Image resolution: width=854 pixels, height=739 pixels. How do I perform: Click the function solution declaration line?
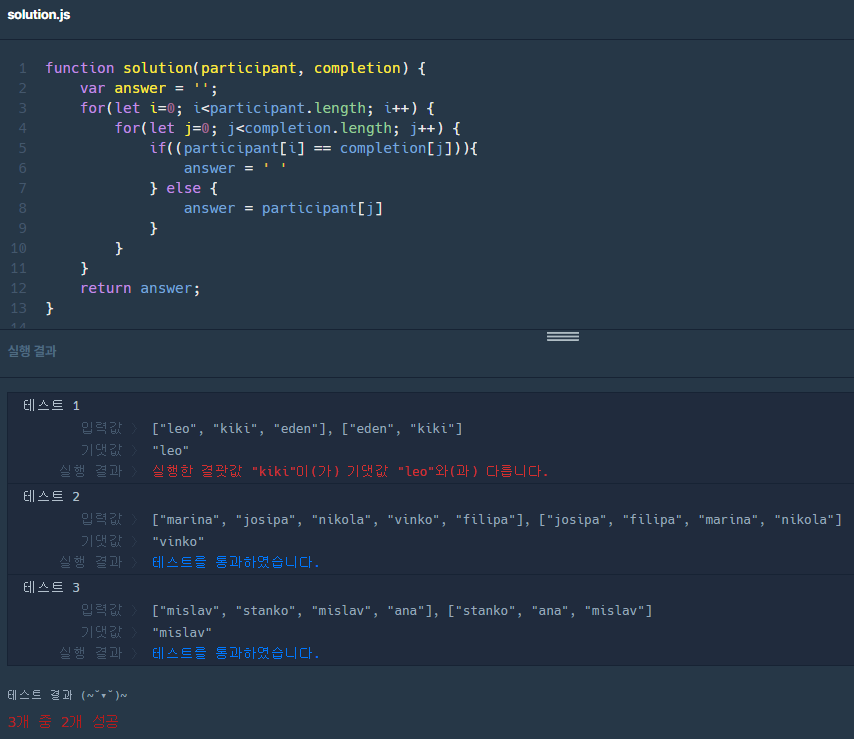pyautogui.click(x=235, y=68)
